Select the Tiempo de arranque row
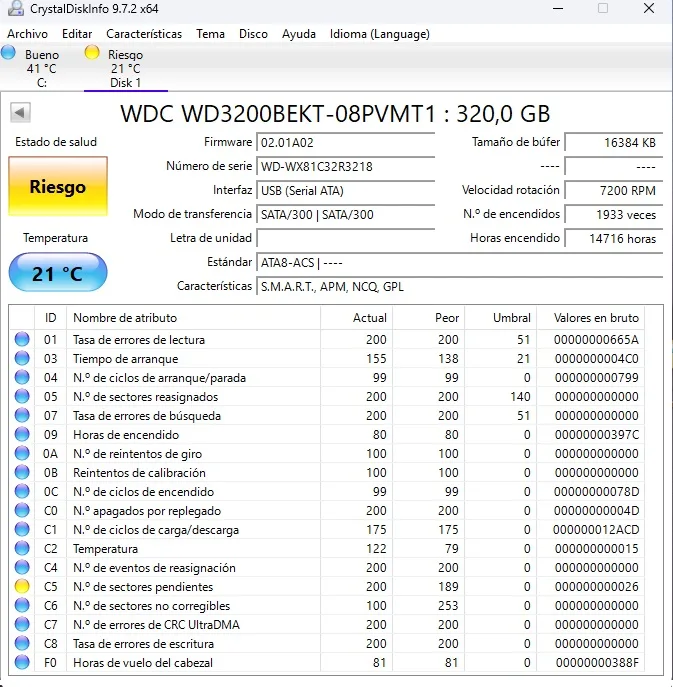The width and height of the screenshot is (673, 687). [x=326, y=358]
